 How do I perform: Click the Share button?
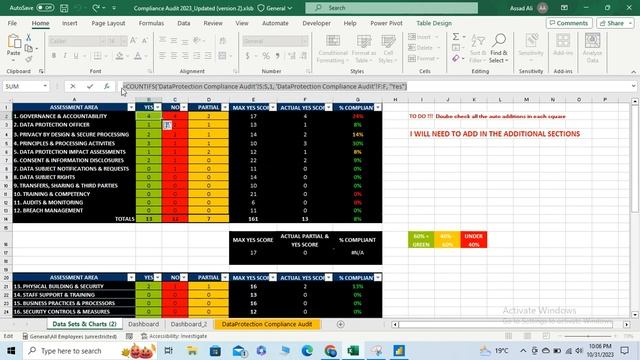click(x=615, y=23)
